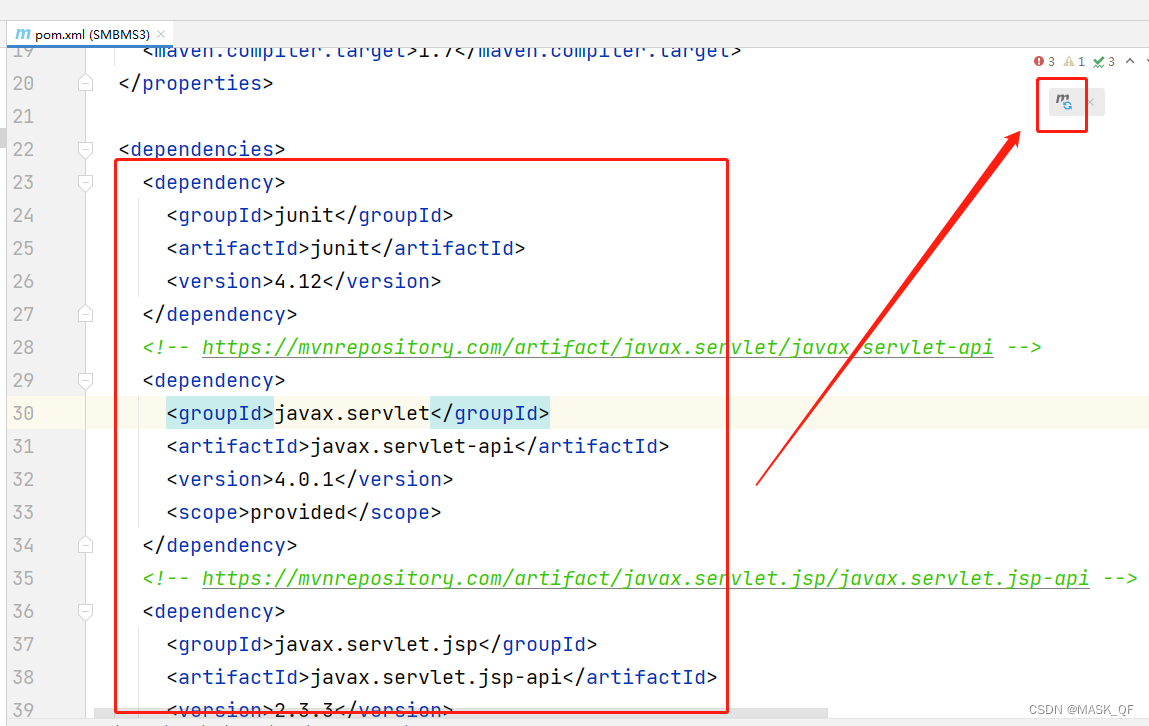Click the fold marker ending the properties block
This screenshot has height=726, width=1149.
click(x=85, y=83)
